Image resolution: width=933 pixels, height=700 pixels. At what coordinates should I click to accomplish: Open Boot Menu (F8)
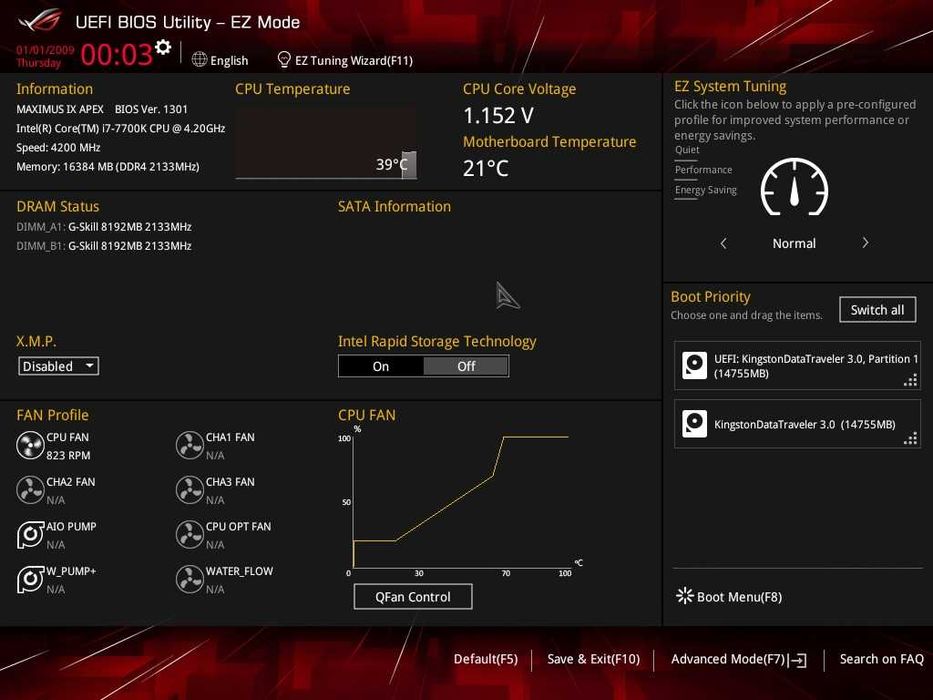pos(730,596)
